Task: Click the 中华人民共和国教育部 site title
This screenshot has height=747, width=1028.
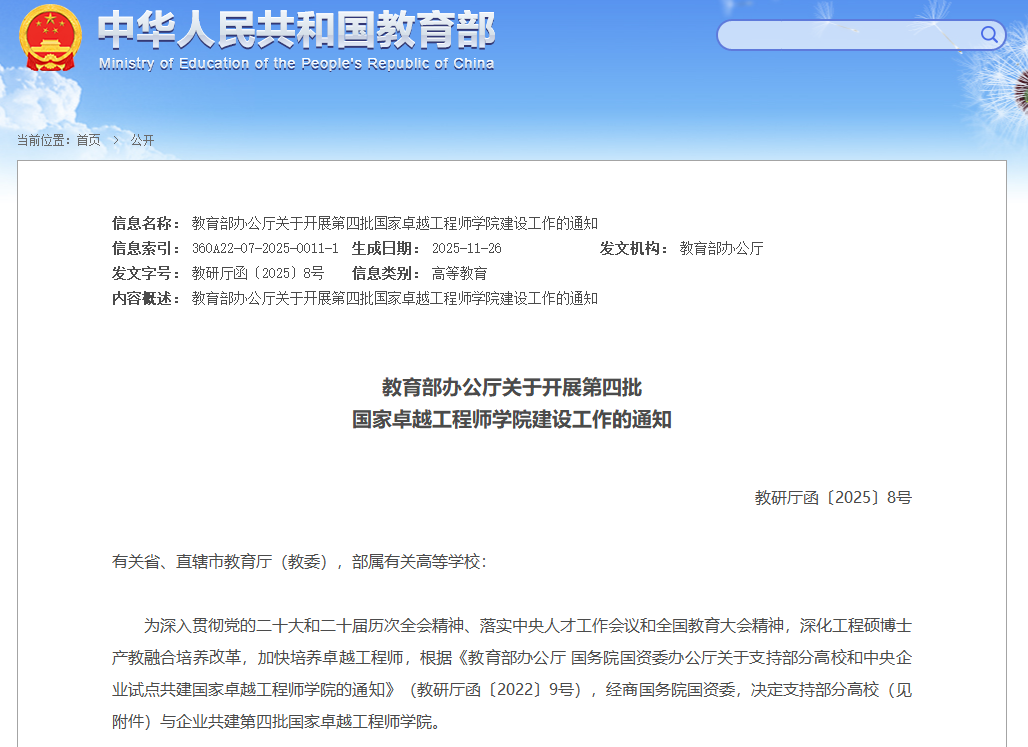Action: coord(296,30)
